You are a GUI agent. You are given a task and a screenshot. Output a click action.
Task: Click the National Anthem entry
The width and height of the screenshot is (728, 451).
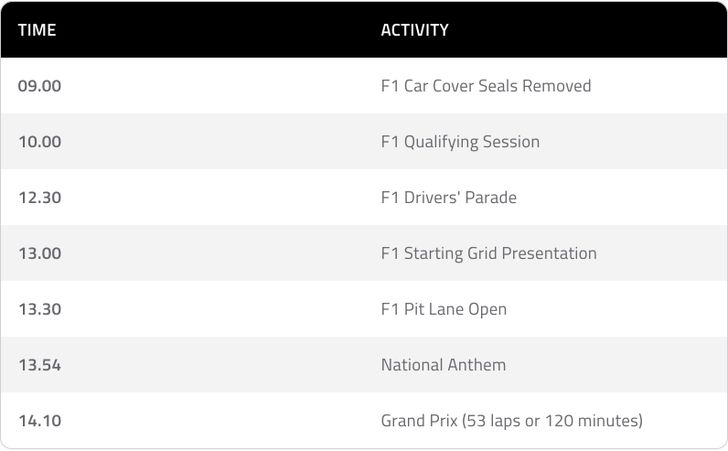point(443,365)
